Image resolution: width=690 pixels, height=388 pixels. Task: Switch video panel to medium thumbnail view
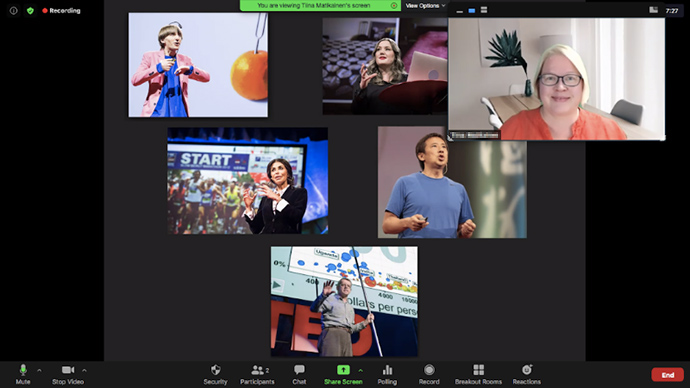[x=472, y=11]
